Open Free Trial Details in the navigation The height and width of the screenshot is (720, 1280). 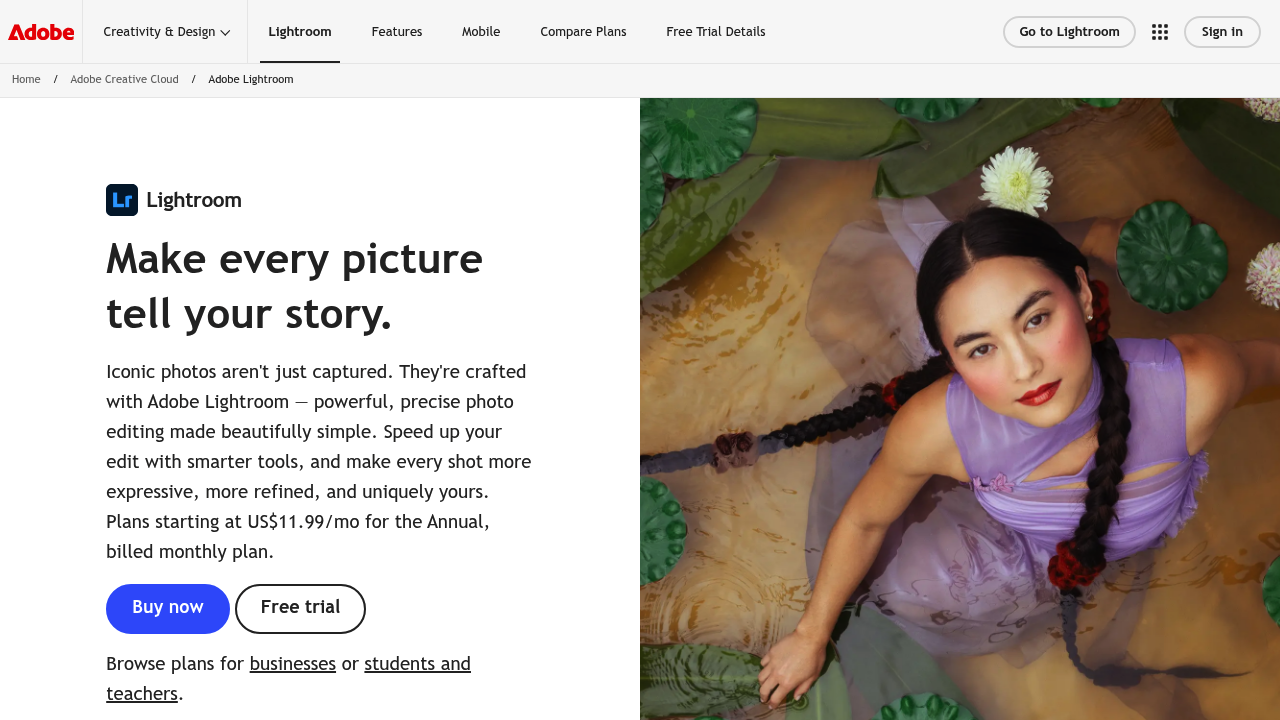pos(716,32)
